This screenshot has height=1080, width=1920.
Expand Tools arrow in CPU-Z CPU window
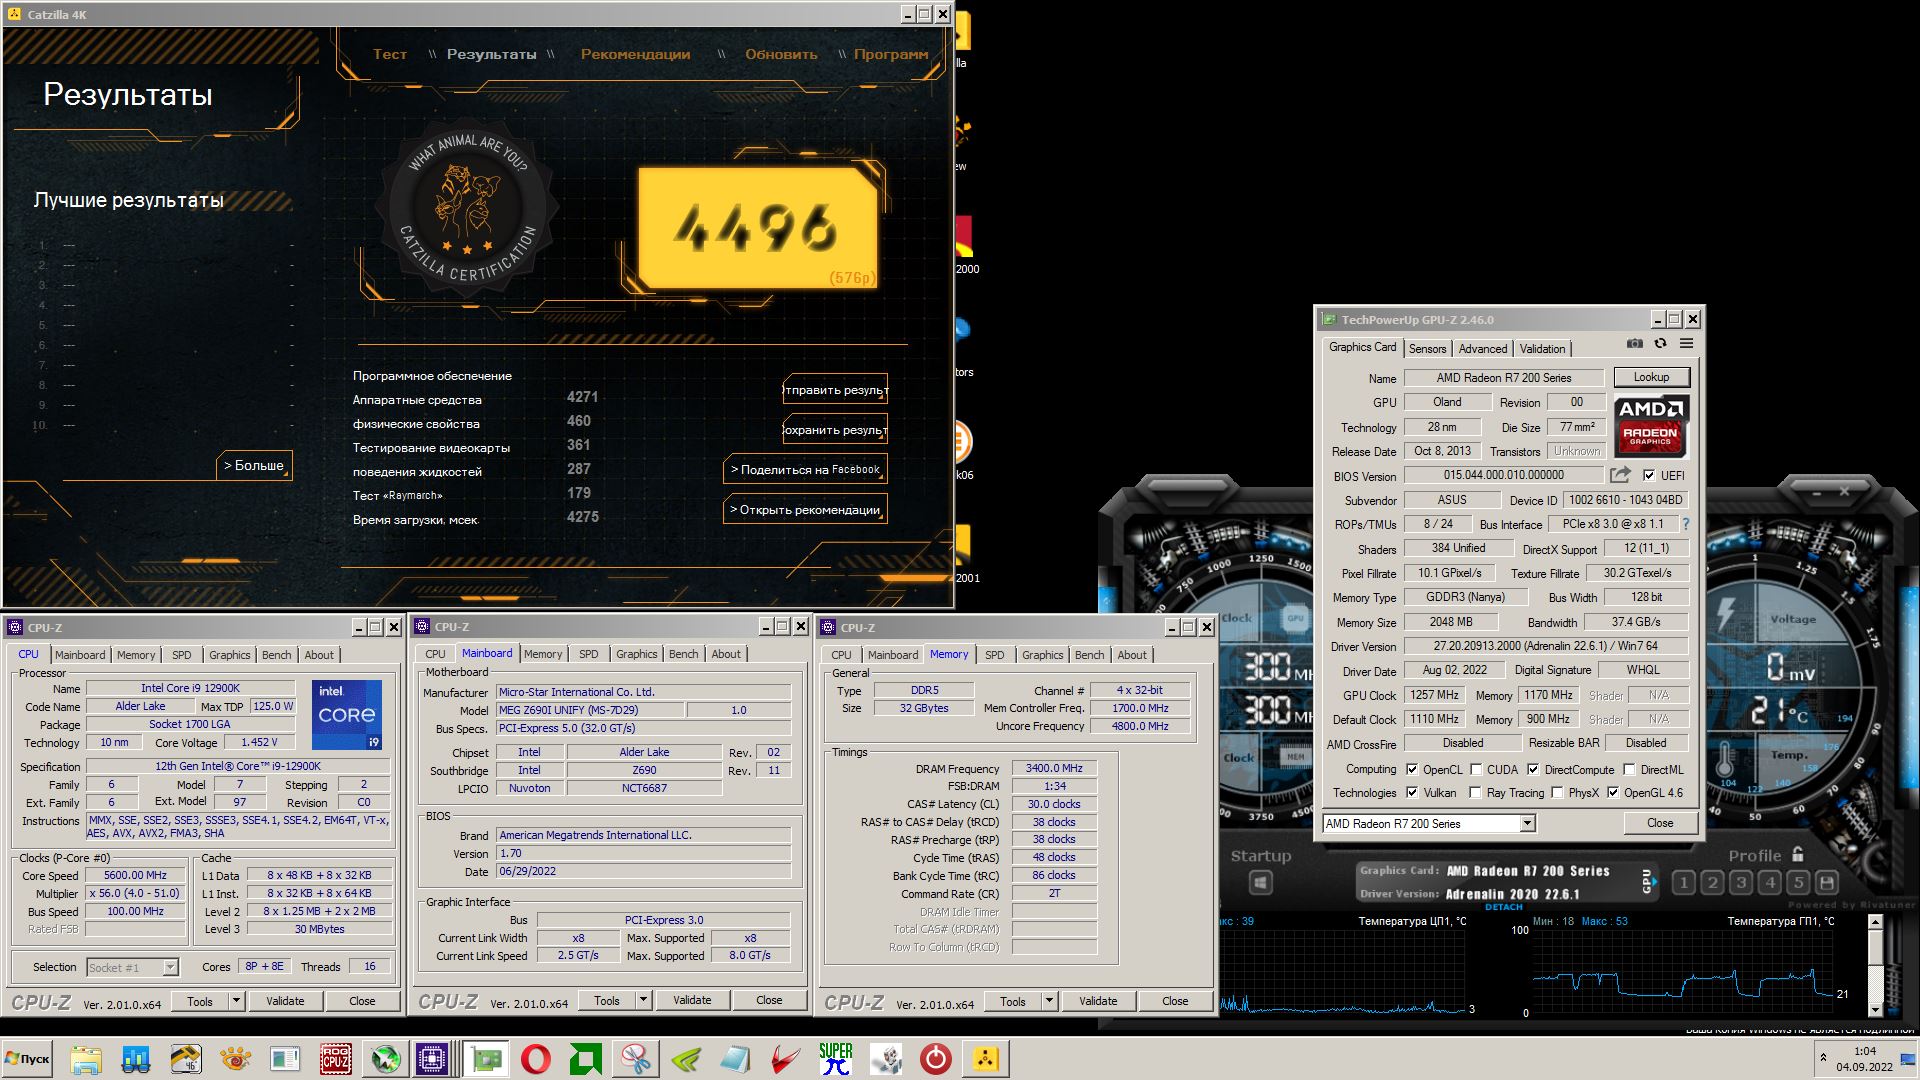click(x=236, y=1000)
